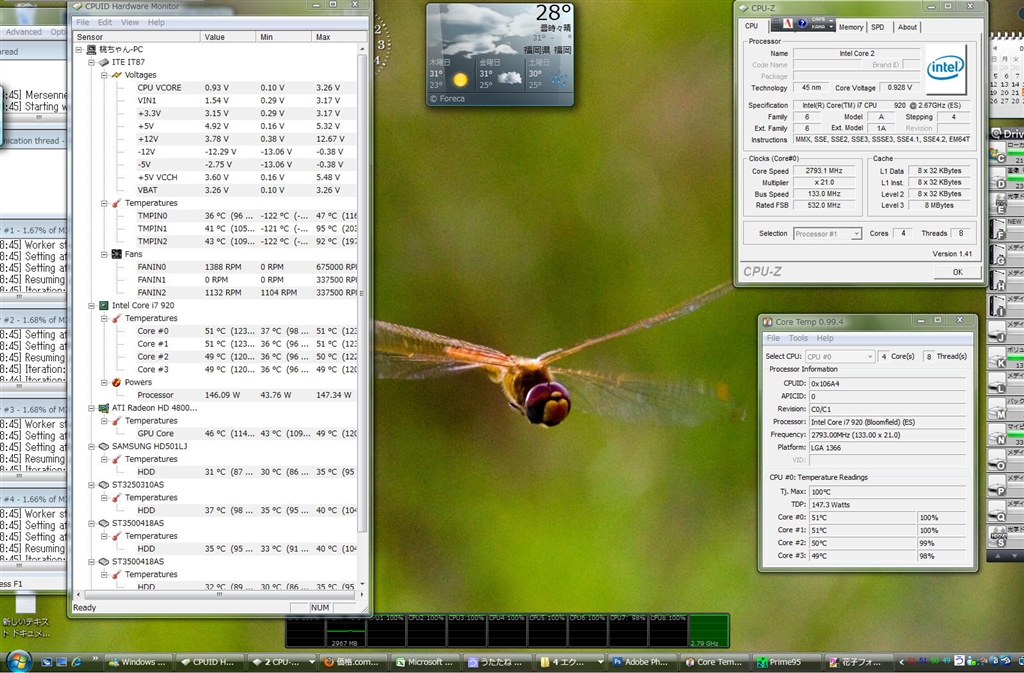Viewport: 1024px width, 673px height.
Task: Click the Hardware Monitor vertical scrollbar
Action: (362, 300)
